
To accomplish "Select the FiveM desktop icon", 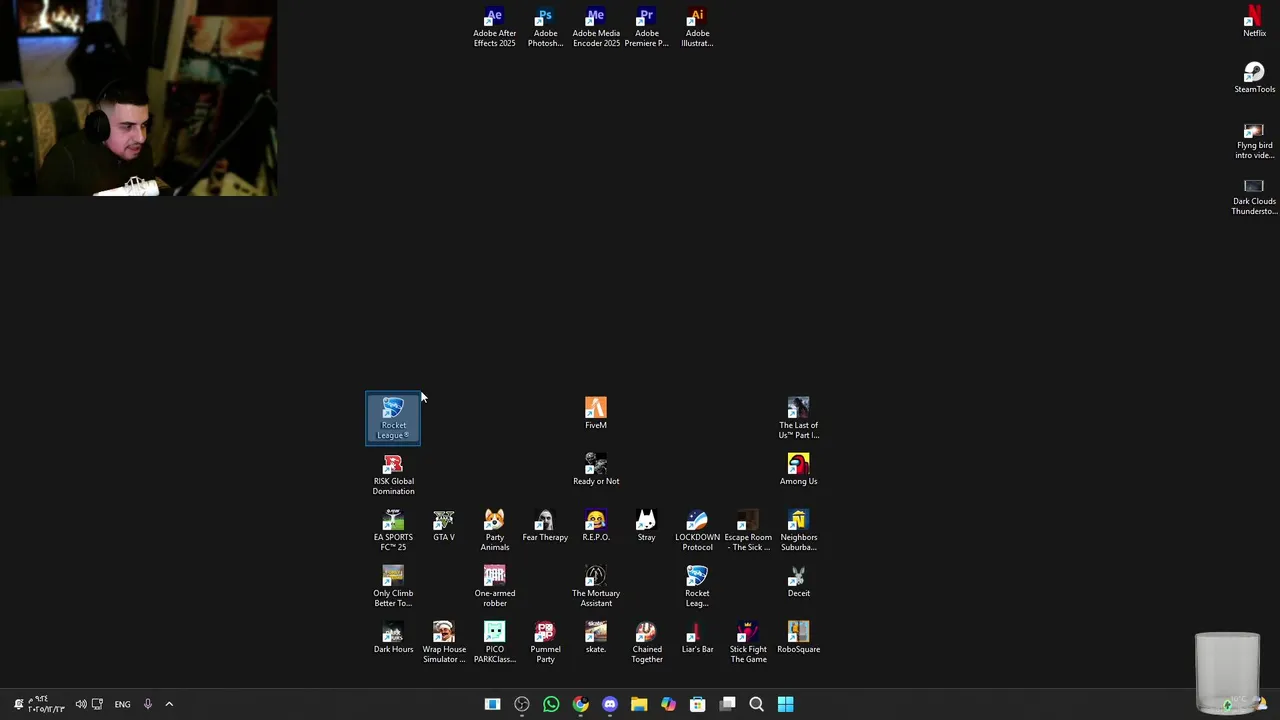I will coord(596,414).
